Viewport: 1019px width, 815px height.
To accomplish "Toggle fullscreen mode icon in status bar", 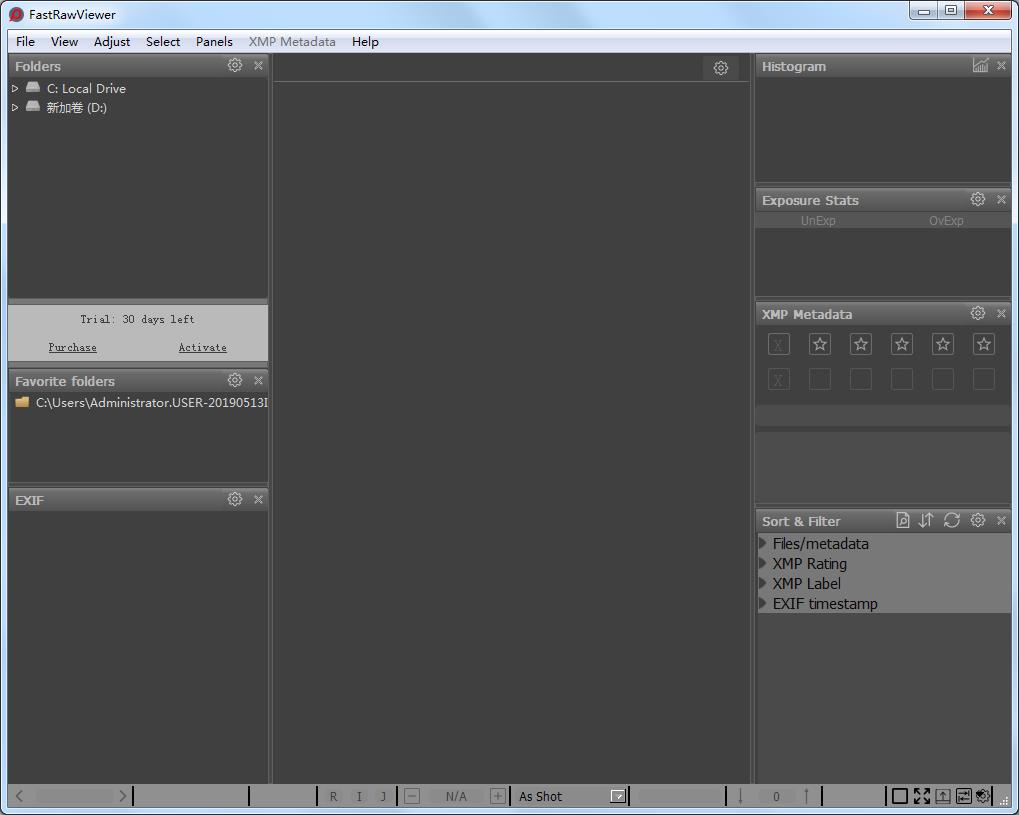I will point(922,796).
